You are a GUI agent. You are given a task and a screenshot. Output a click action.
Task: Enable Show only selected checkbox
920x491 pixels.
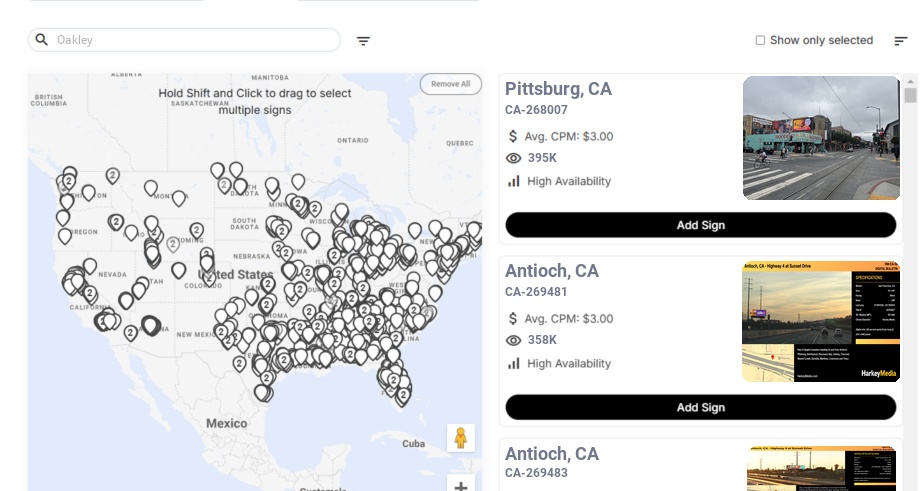pyautogui.click(x=760, y=40)
